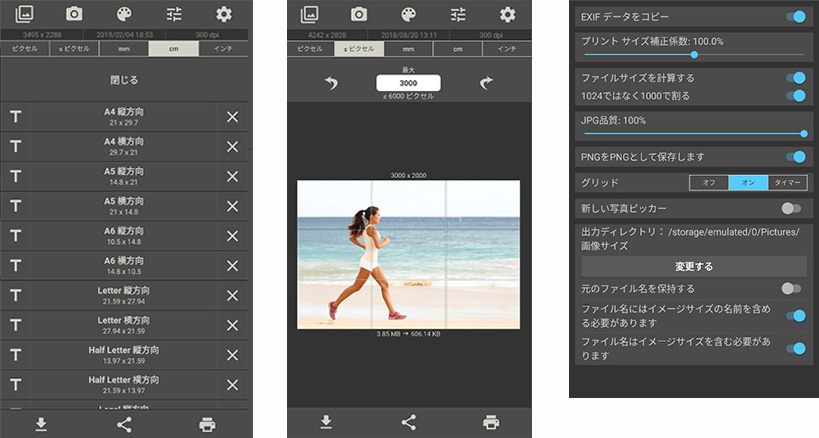The height and width of the screenshot is (438, 819).
Task: Enable 新しい写真ピッカー switch
Action: (x=791, y=208)
